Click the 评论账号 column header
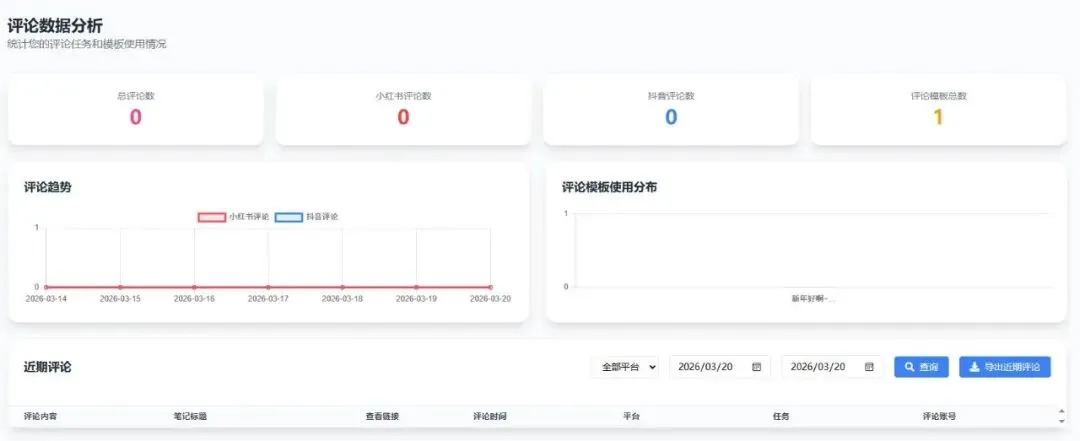The height and width of the screenshot is (441, 1080). click(939, 416)
